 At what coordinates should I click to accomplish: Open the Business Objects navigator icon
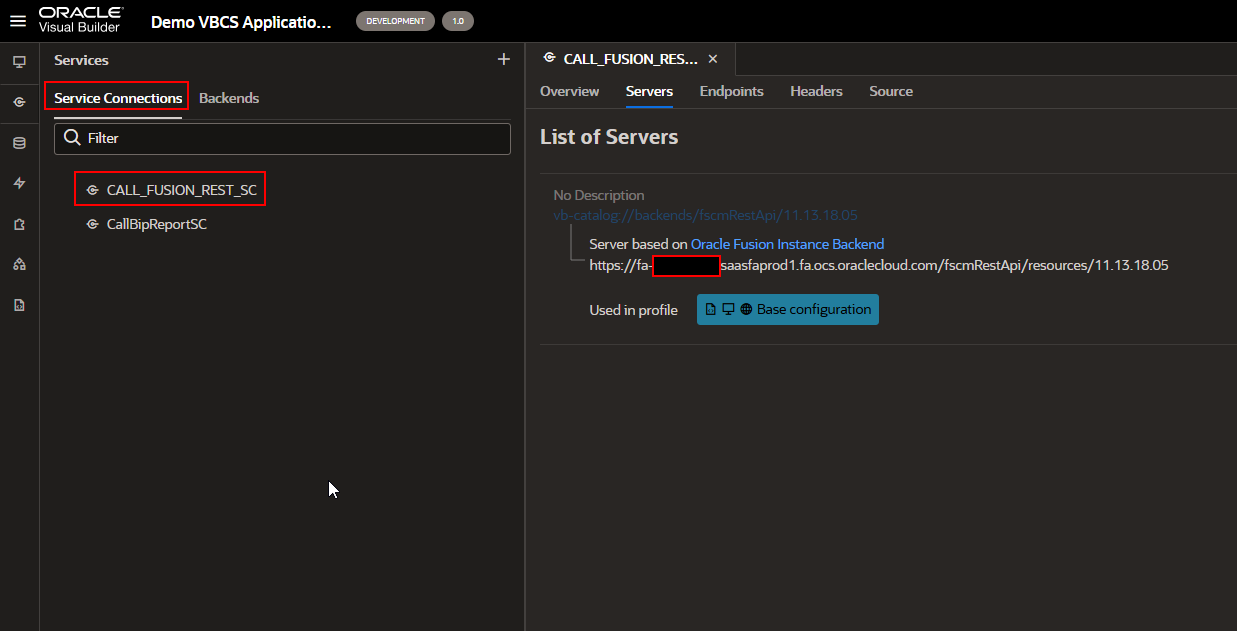click(19, 143)
